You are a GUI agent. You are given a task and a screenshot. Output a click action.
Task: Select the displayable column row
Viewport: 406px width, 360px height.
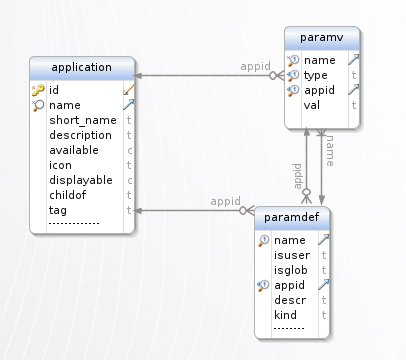82,180
